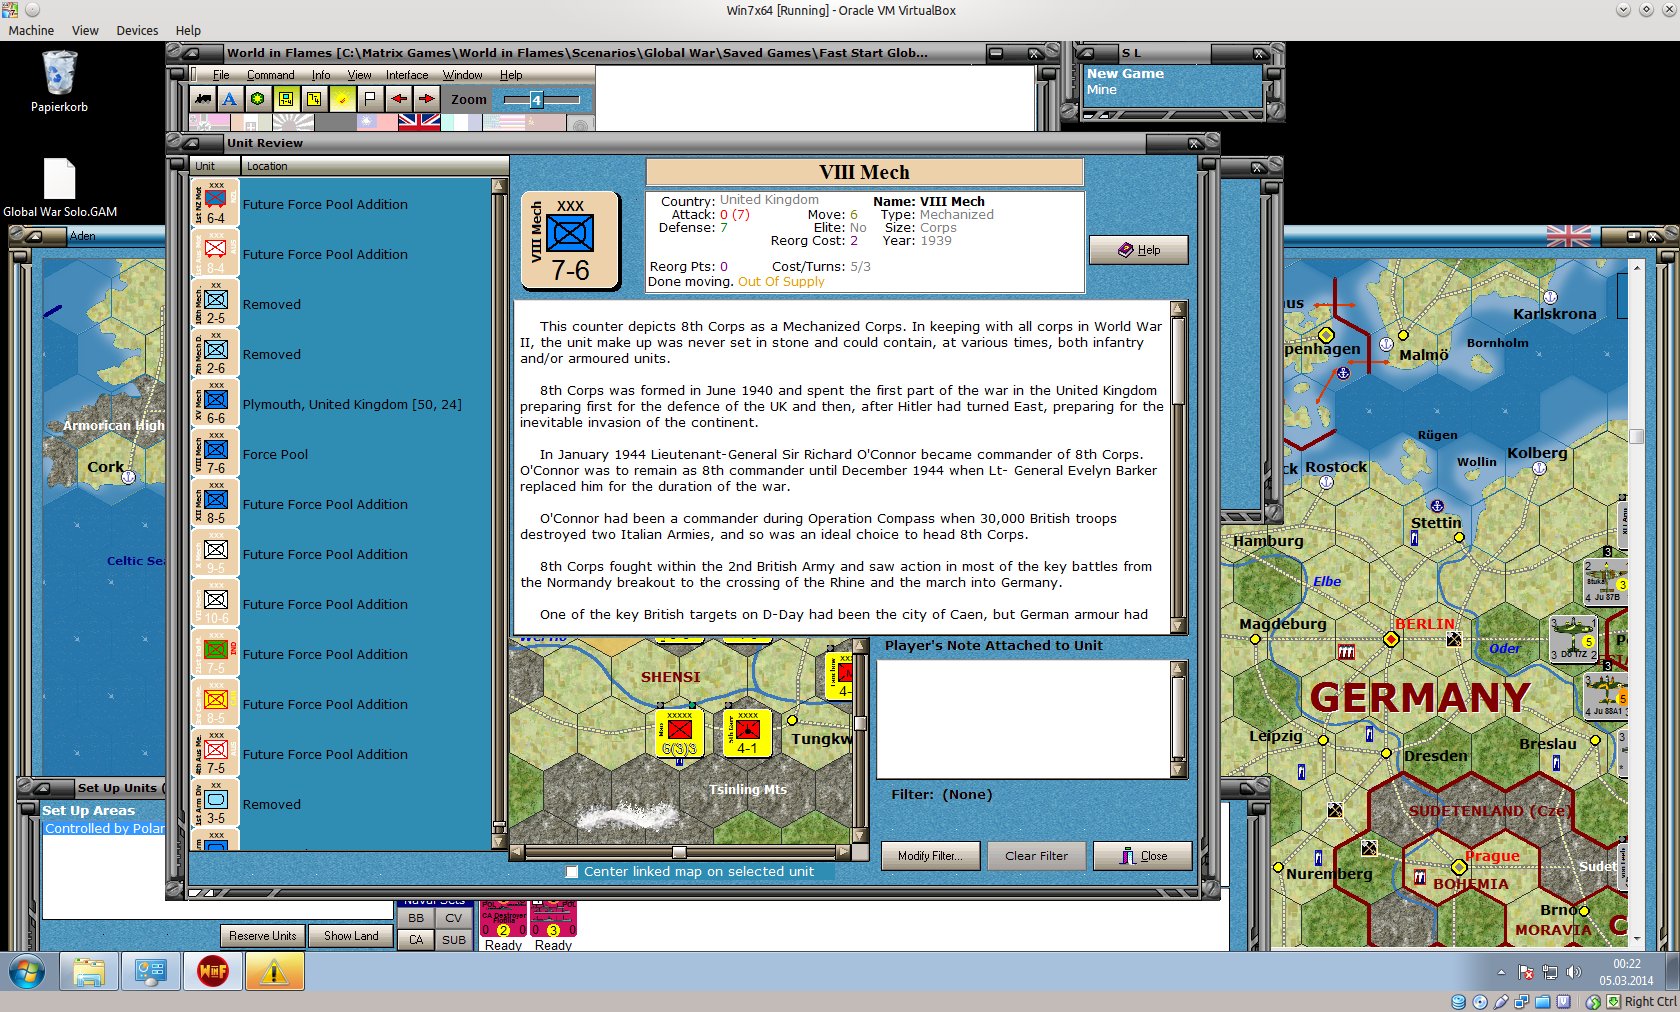
Task: Click the yellow pencil toolbar icon
Action: pyautogui.click(x=342, y=99)
